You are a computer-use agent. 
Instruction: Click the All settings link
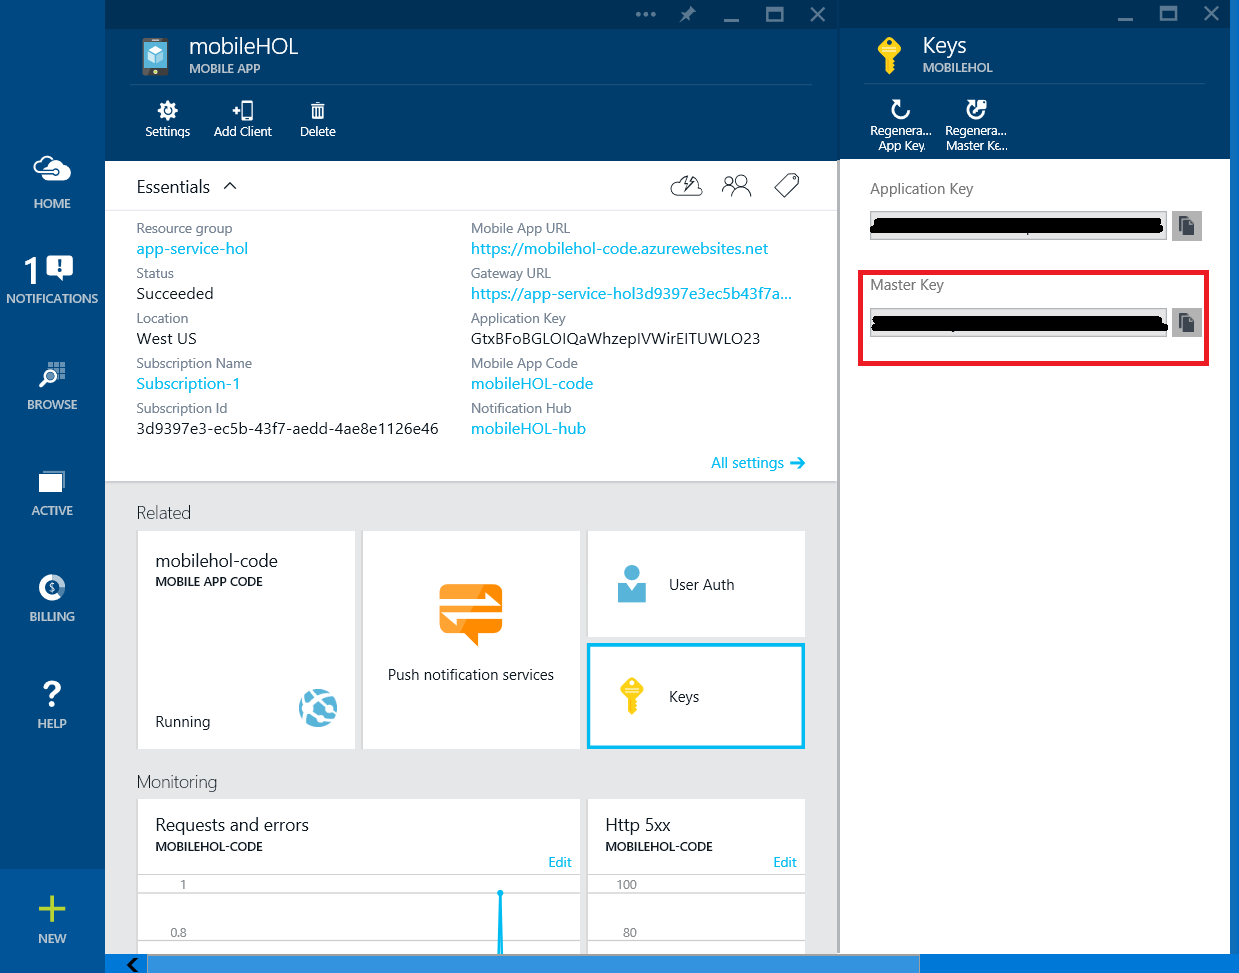tap(758, 463)
